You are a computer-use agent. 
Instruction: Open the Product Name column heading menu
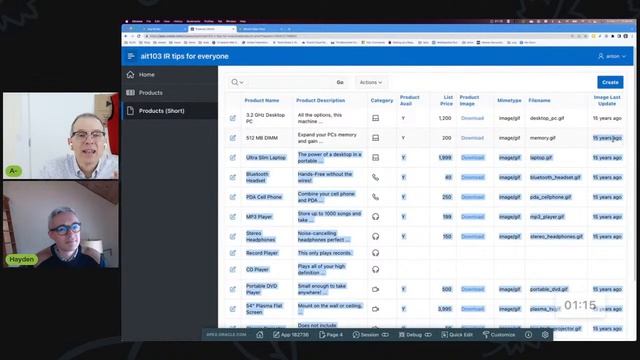pyautogui.click(x=262, y=100)
